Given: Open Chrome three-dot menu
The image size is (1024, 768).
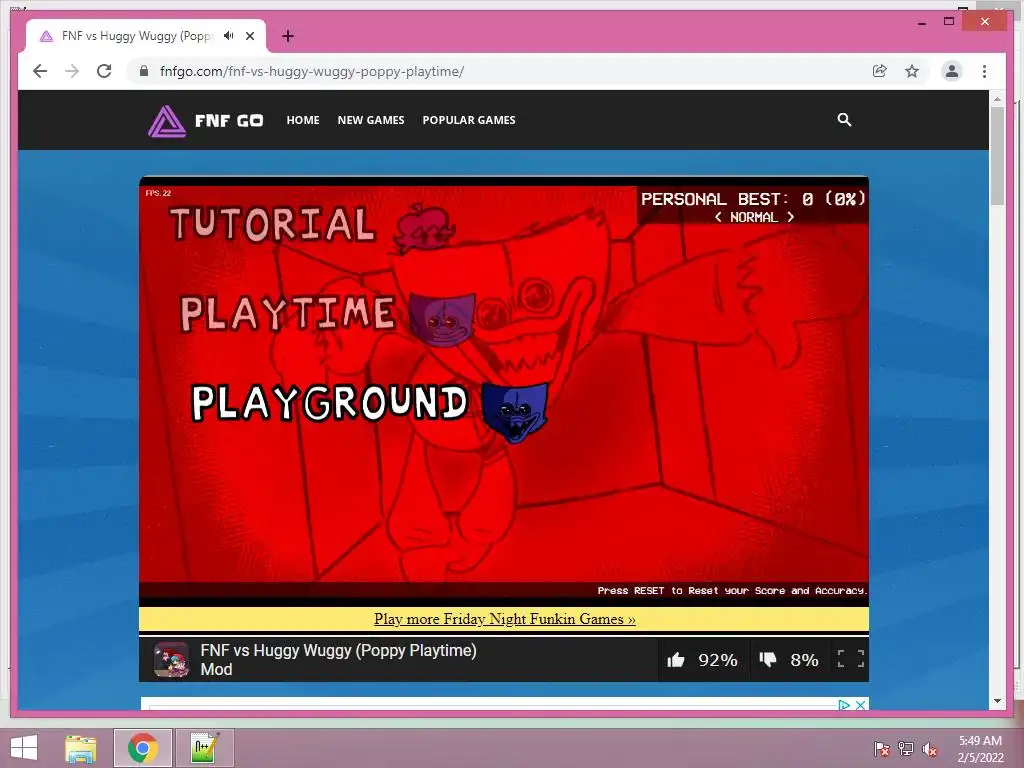Looking at the screenshot, I should pos(984,71).
